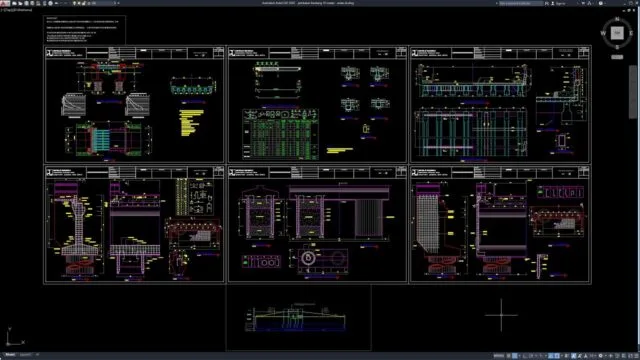Click the MODEL space button in status bar
This screenshot has height=360, width=640.
(x=499, y=356)
